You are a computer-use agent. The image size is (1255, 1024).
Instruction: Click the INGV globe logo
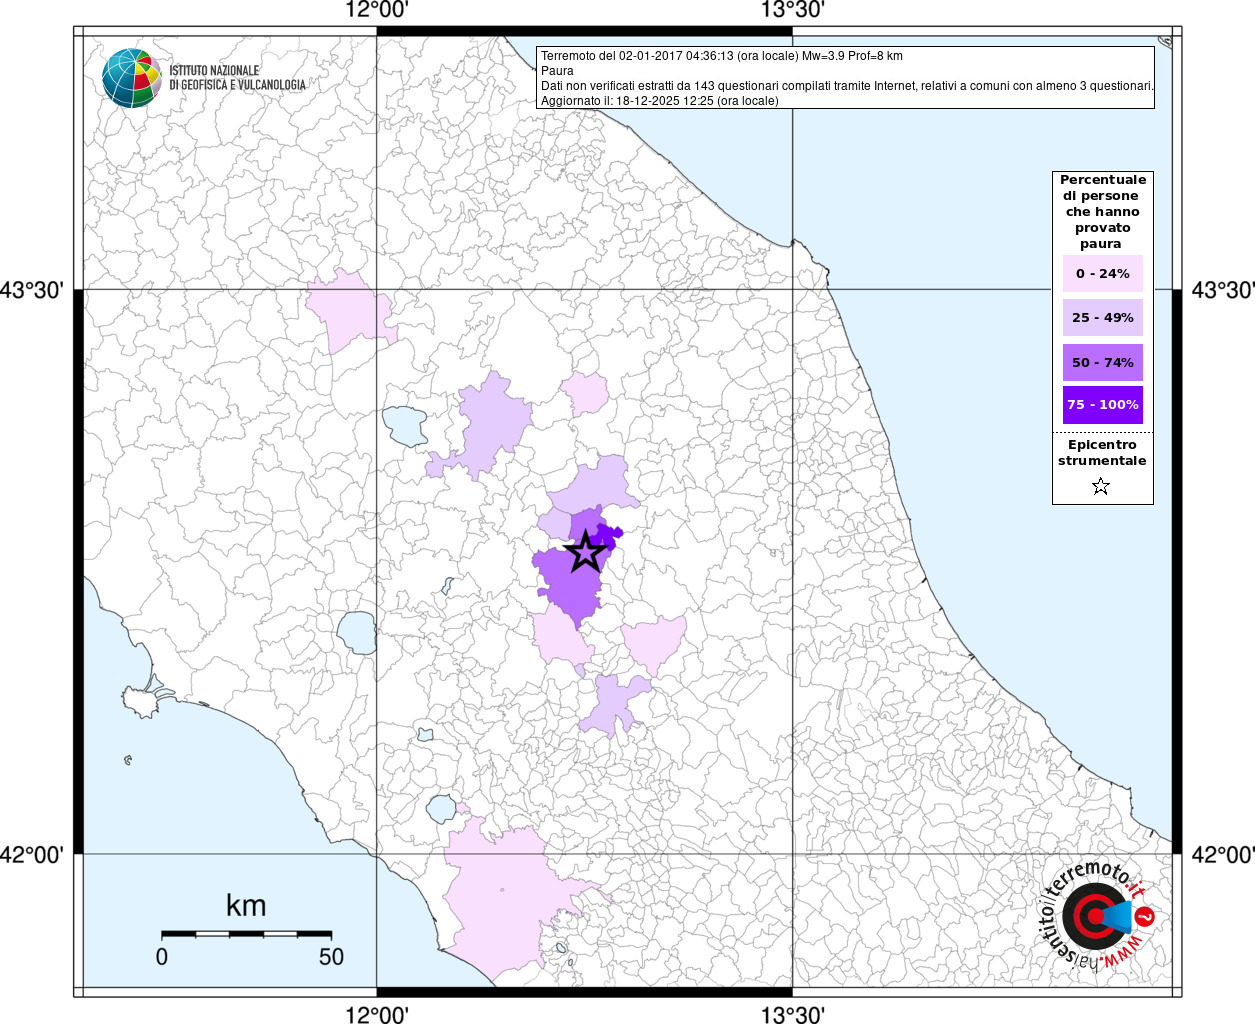[131, 78]
